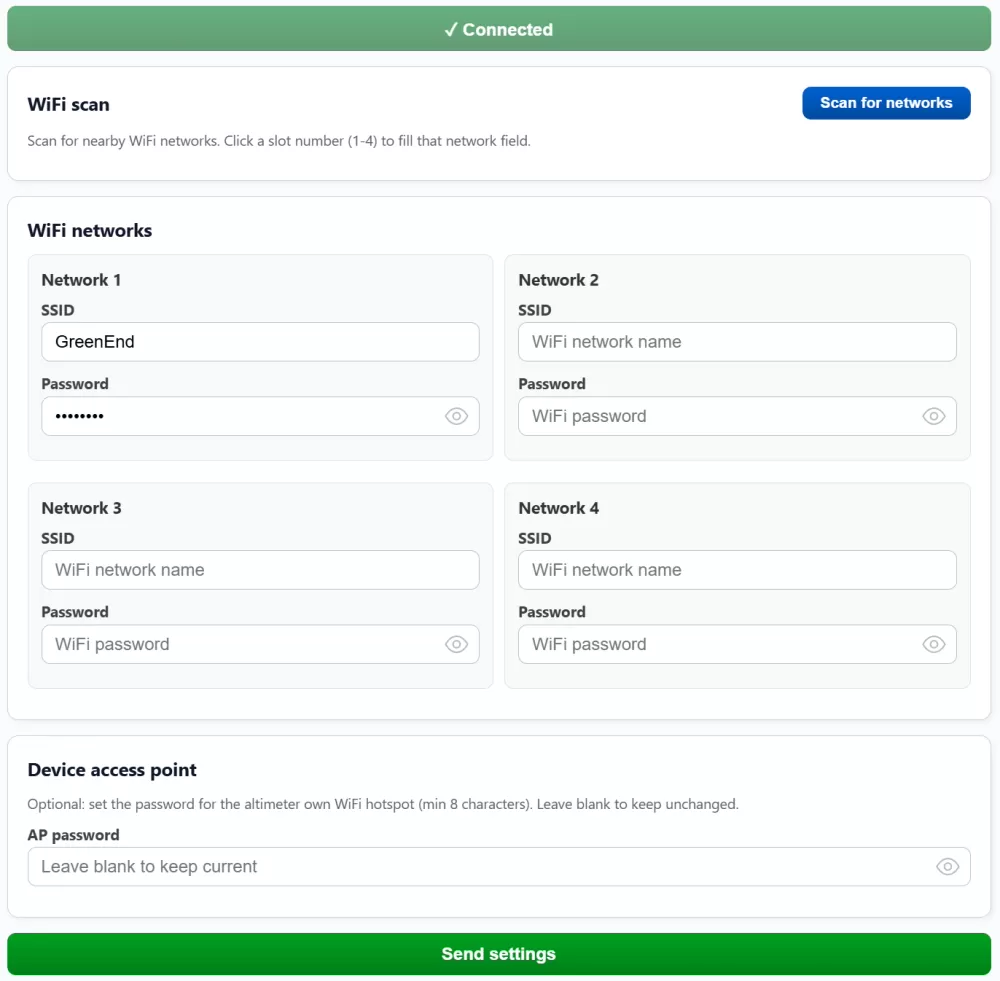Show the Network 1 password

point(456,416)
